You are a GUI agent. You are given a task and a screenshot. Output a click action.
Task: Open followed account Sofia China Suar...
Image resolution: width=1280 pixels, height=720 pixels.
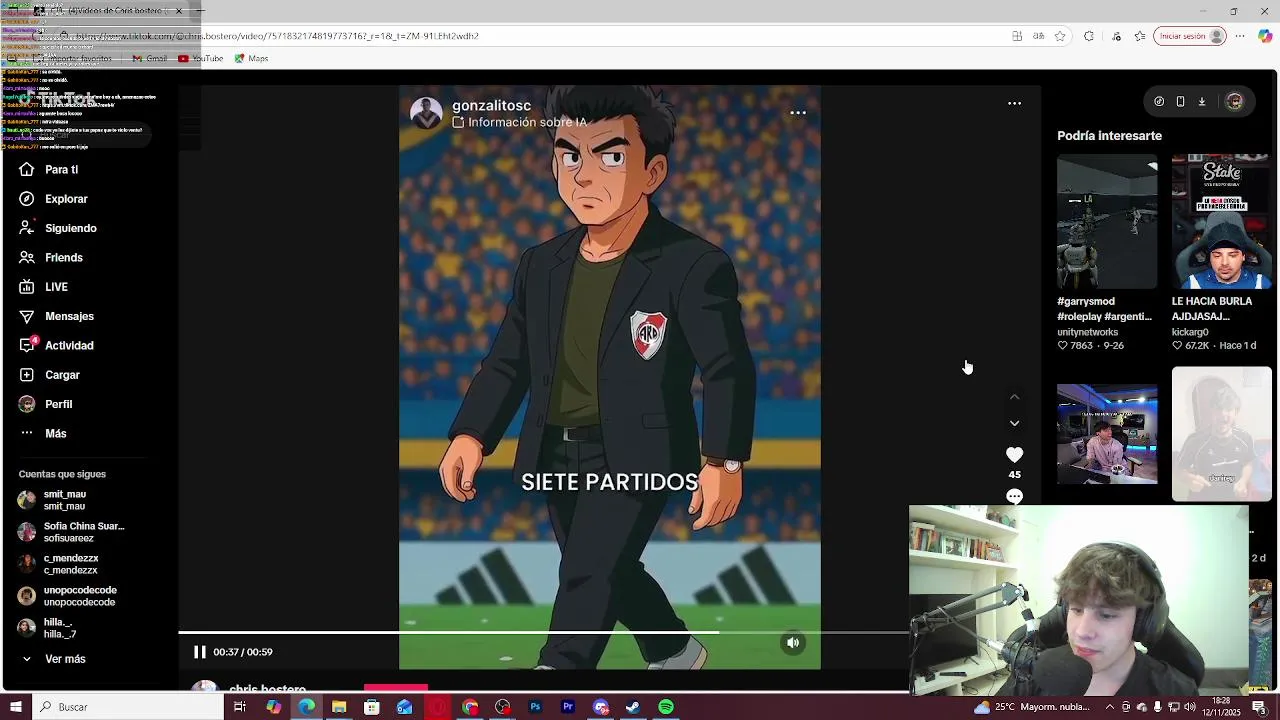[70, 532]
